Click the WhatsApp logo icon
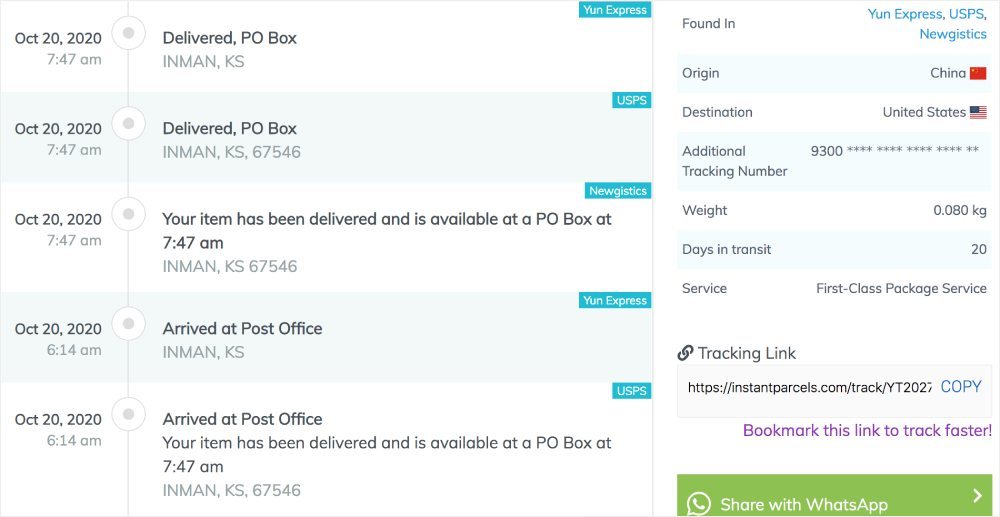Screen dimensions: 1000x517 698,504
